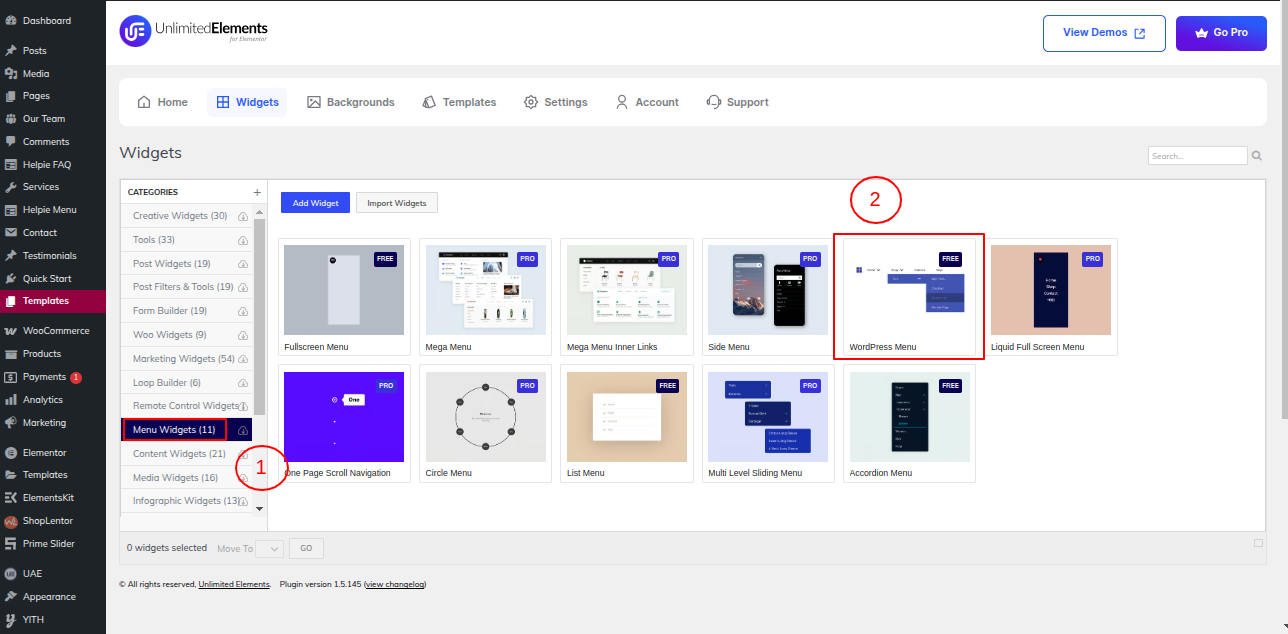Open the Backgrounds tab

351,102
